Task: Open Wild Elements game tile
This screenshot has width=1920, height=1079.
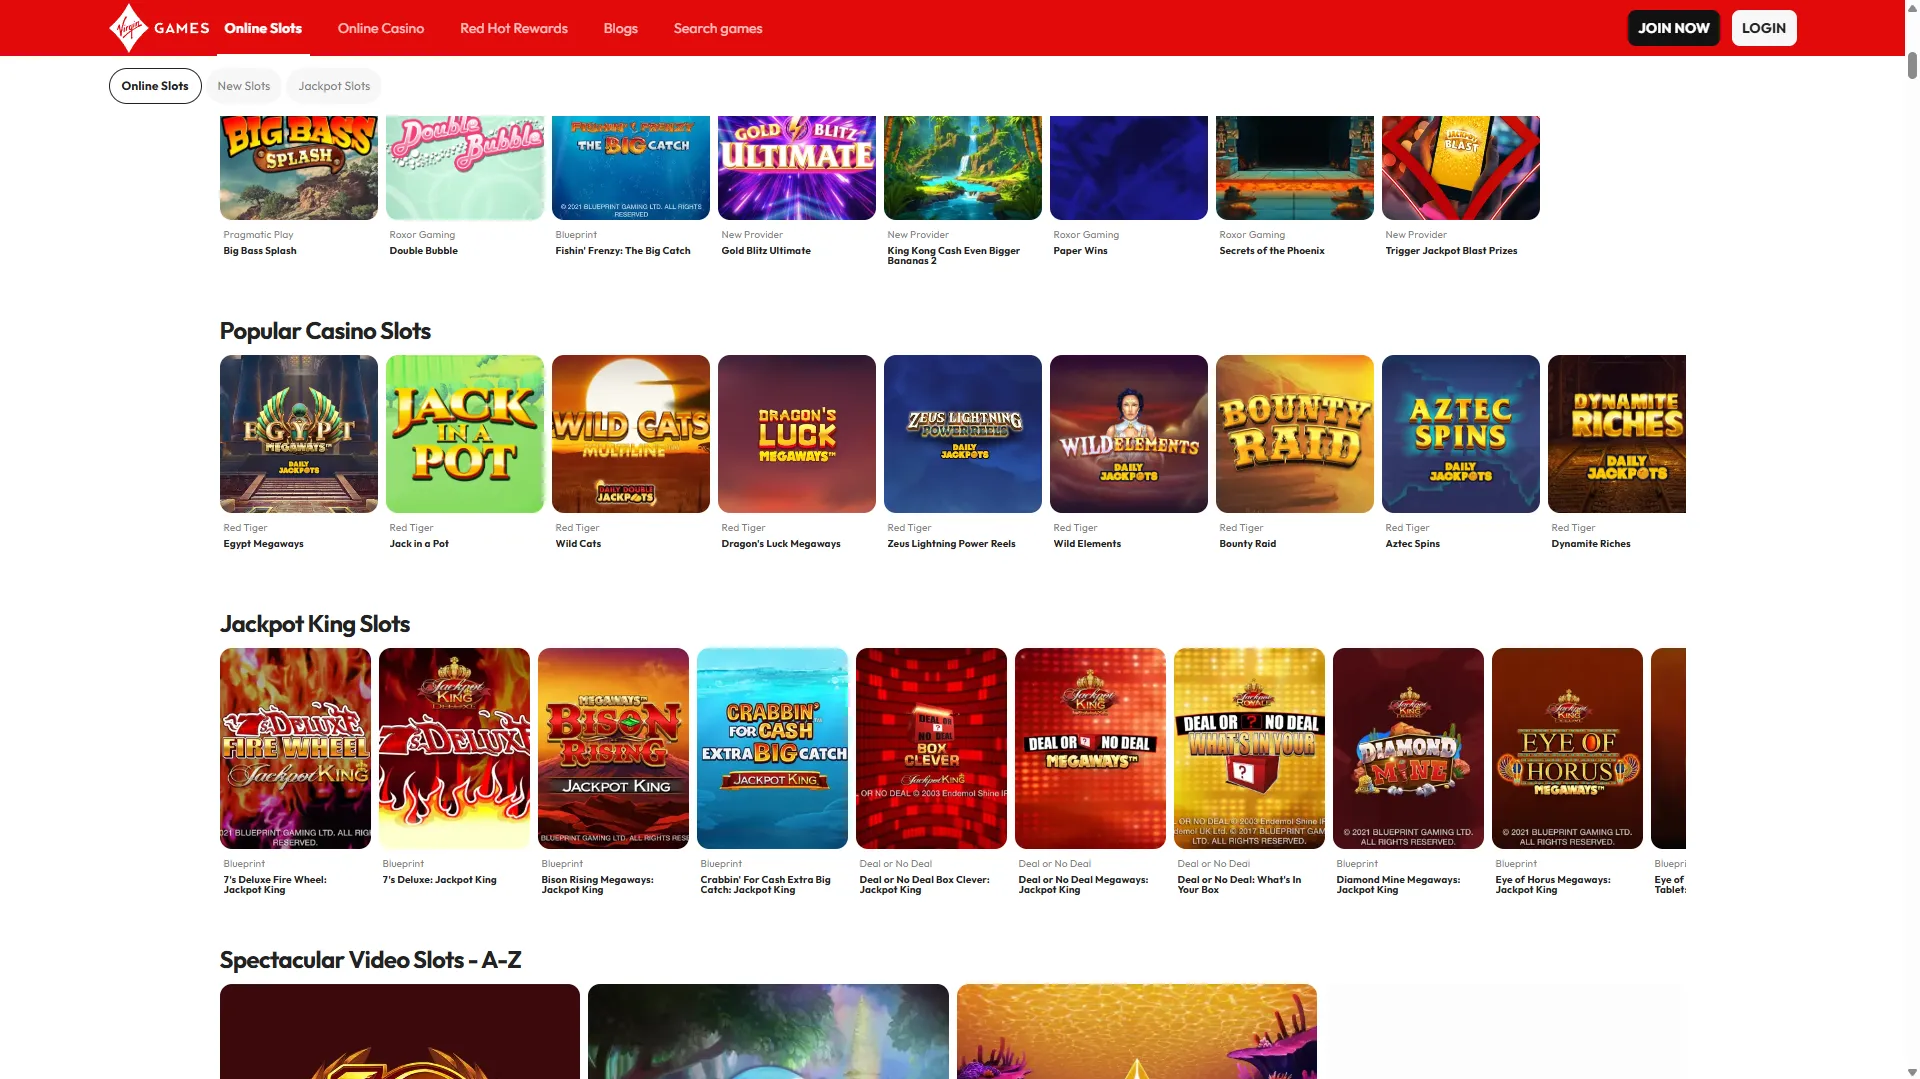Action: [1129, 434]
